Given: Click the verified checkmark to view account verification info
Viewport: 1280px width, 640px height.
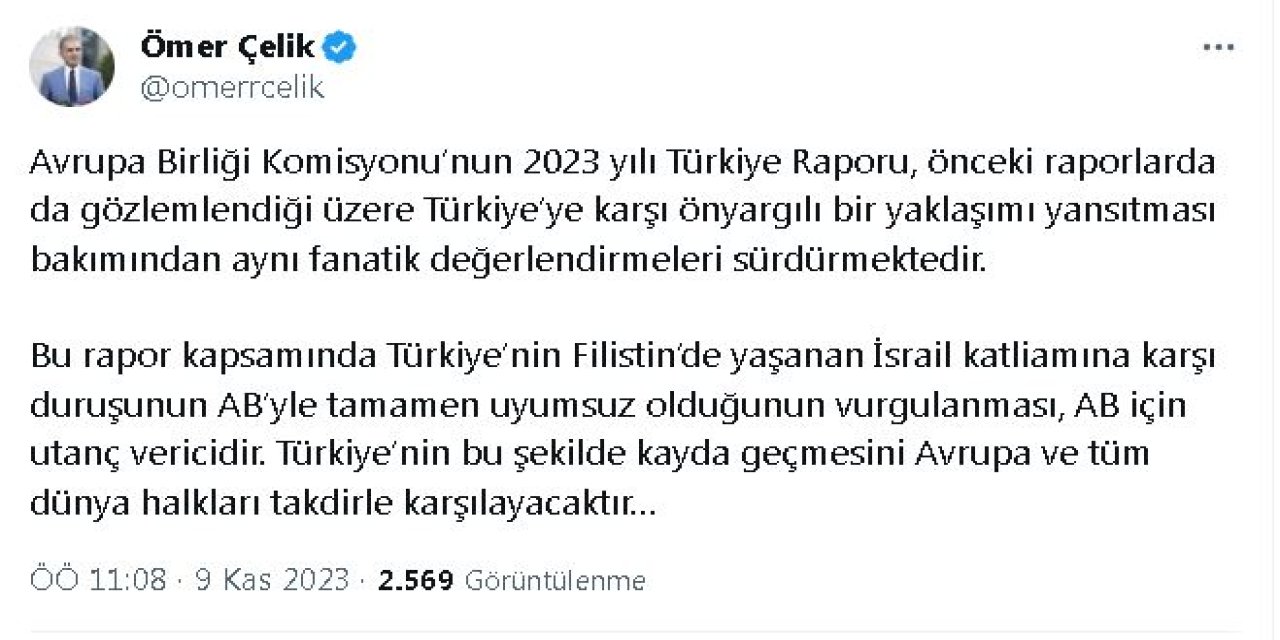Looking at the screenshot, I should tap(339, 44).
